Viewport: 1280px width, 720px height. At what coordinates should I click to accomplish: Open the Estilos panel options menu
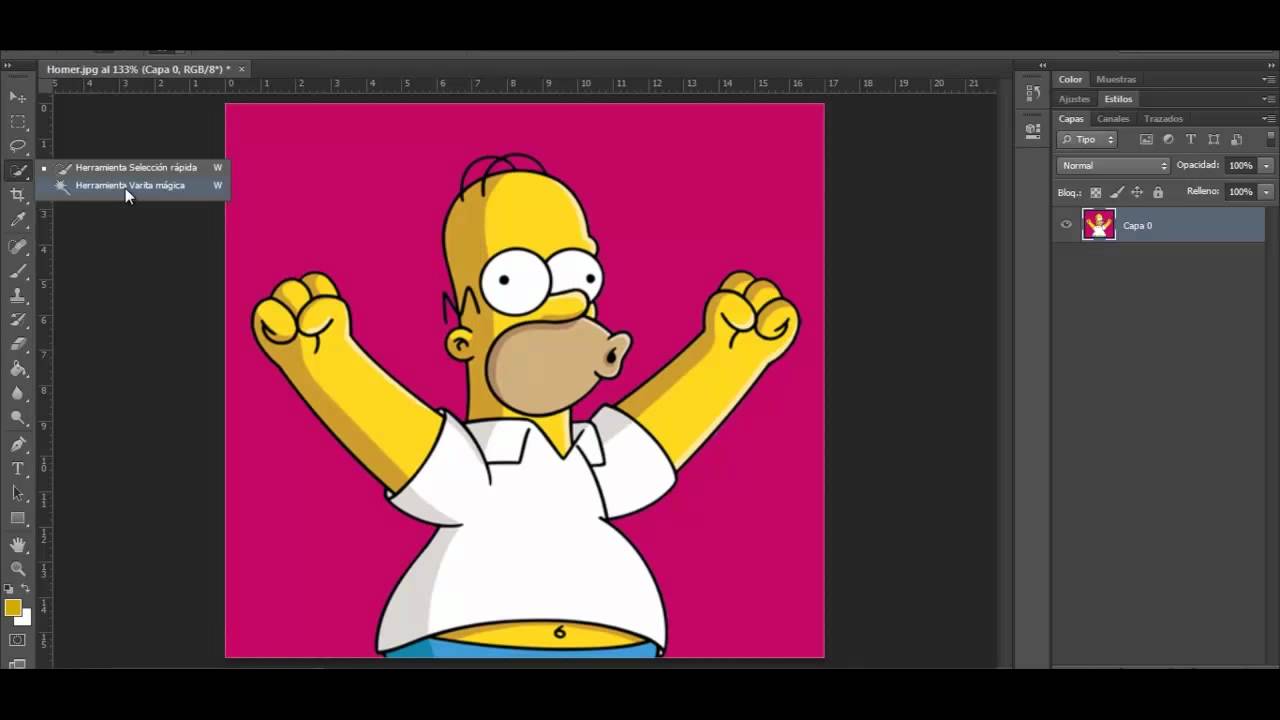coord(1268,99)
